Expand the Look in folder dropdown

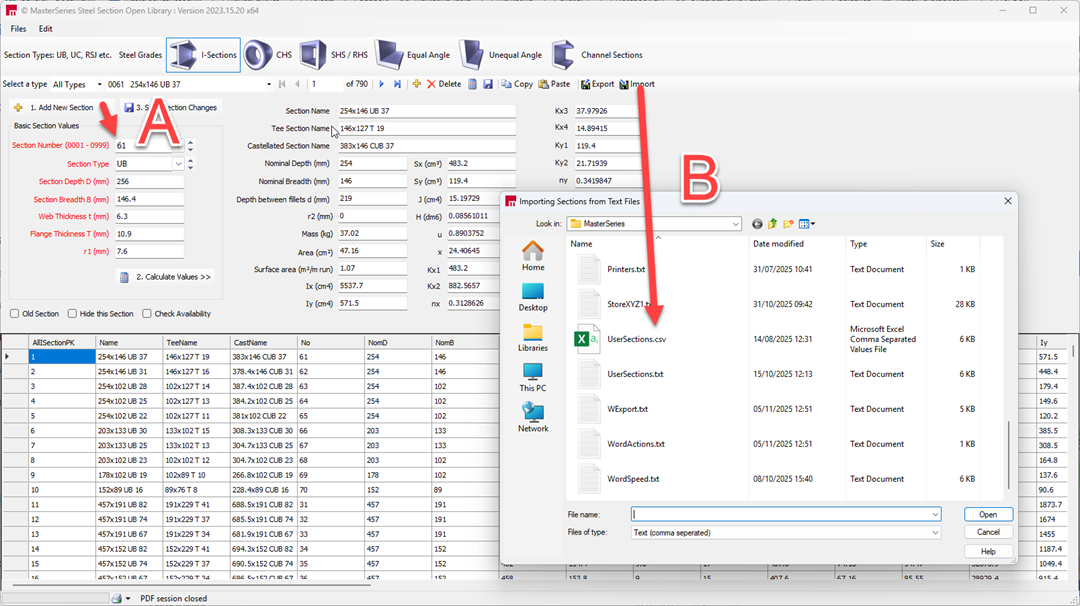[x=735, y=224]
